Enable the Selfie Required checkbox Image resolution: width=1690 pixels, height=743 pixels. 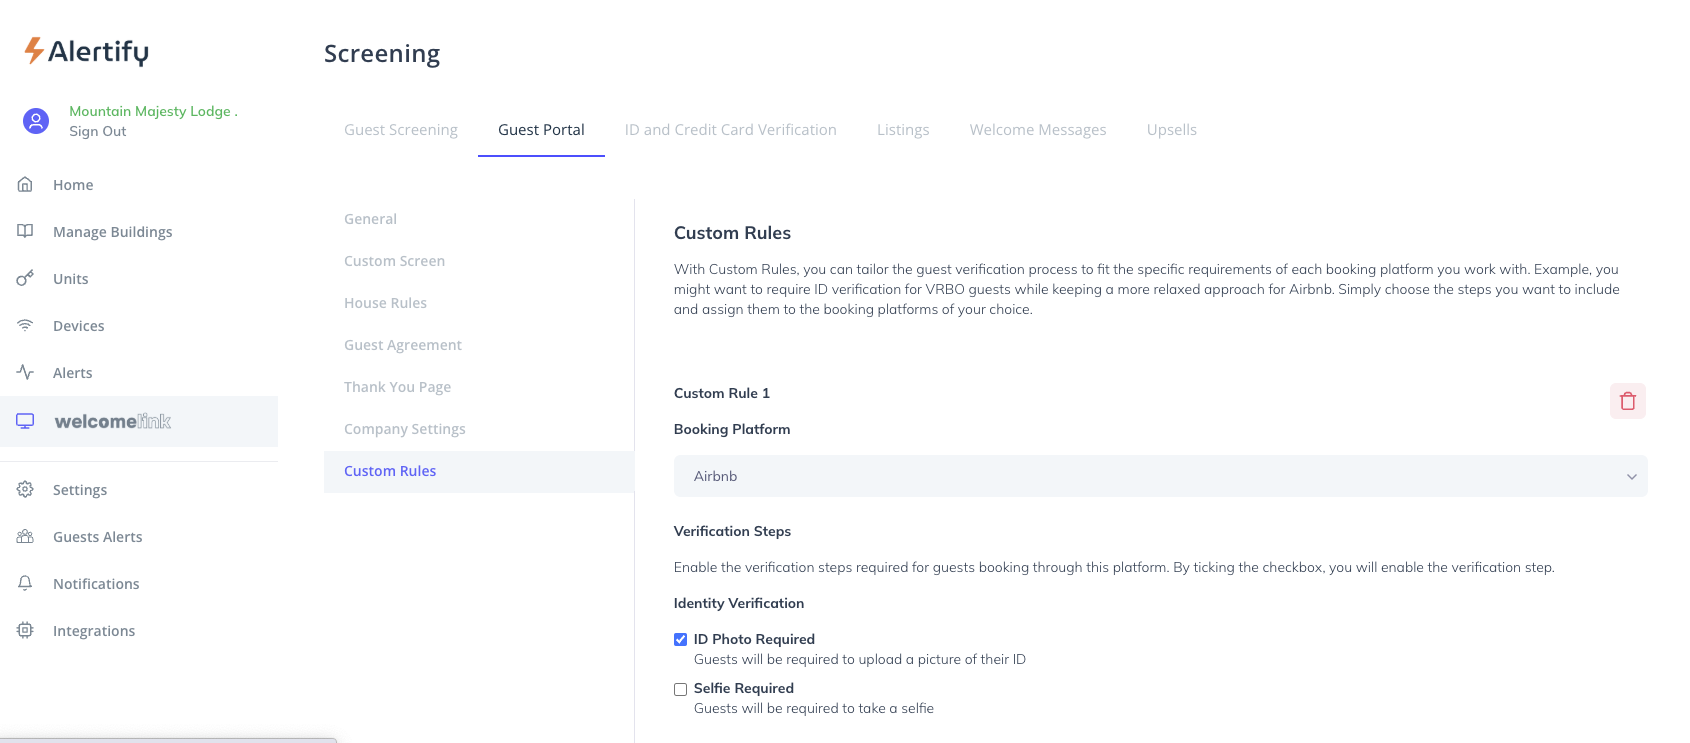click(x=681, y=689)
